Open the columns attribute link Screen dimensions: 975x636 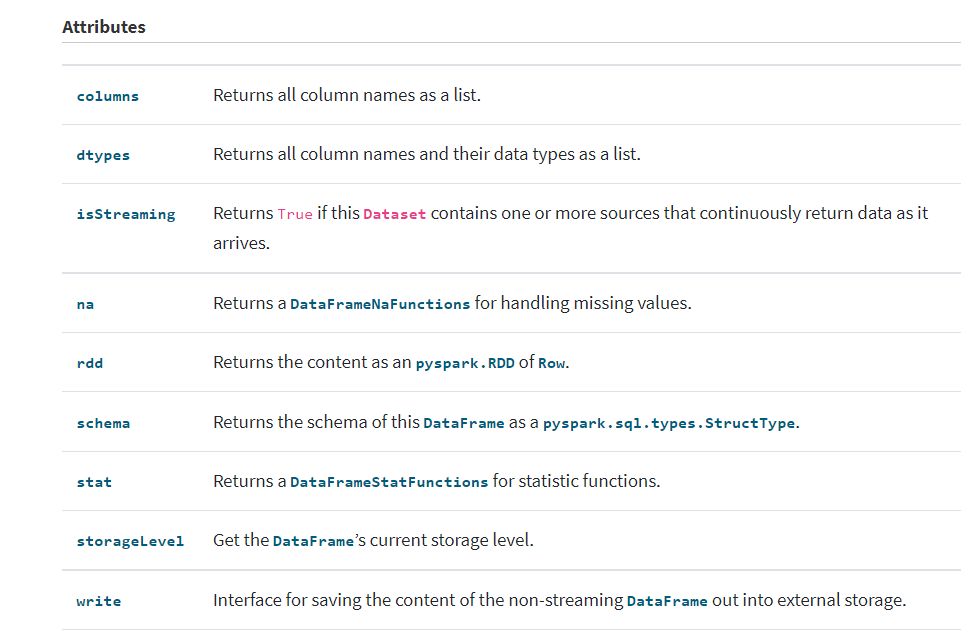click(x=108, y=96)
